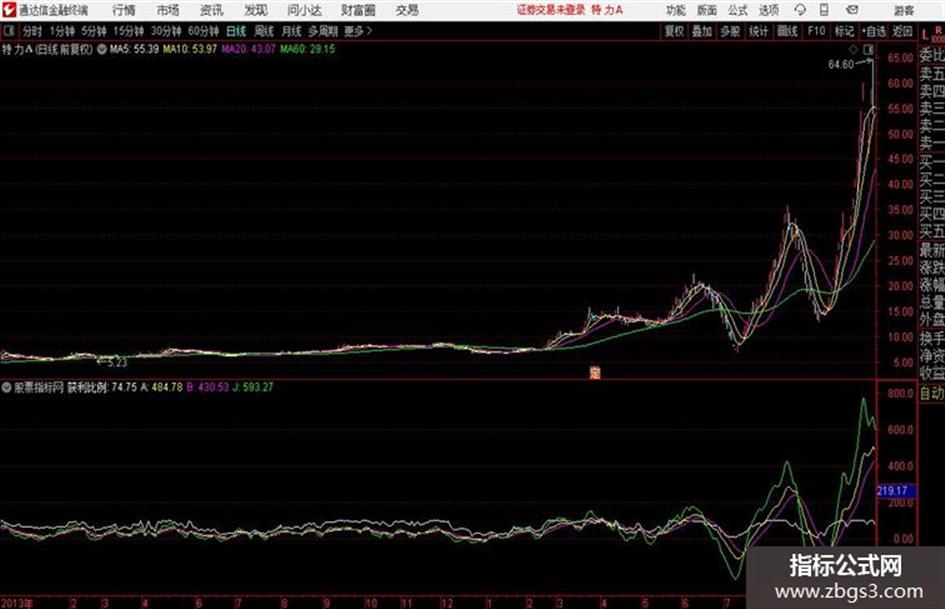Add stock via the 自选 button
This screenshot has width=945, height=609.
click(x=874, y=31)
